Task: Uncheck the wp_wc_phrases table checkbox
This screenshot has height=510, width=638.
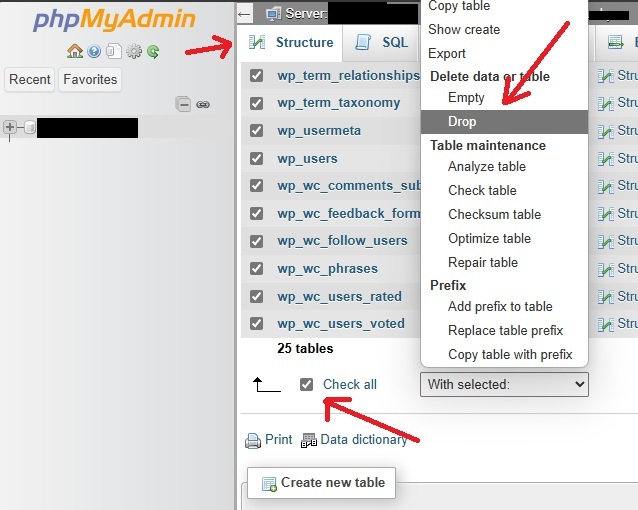Action: 257,268
